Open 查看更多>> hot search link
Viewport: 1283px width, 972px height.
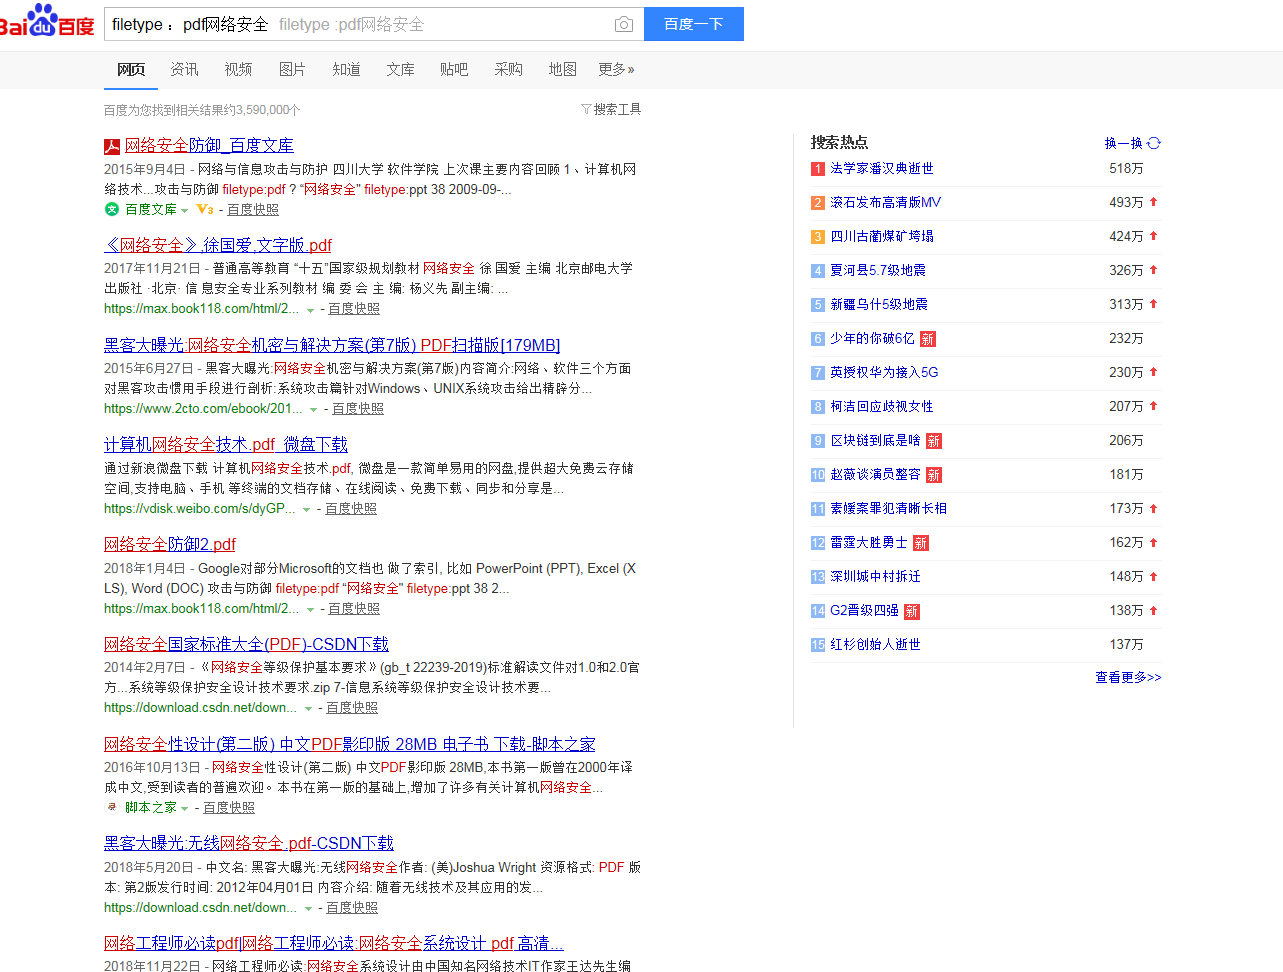tap(1128, 677)
